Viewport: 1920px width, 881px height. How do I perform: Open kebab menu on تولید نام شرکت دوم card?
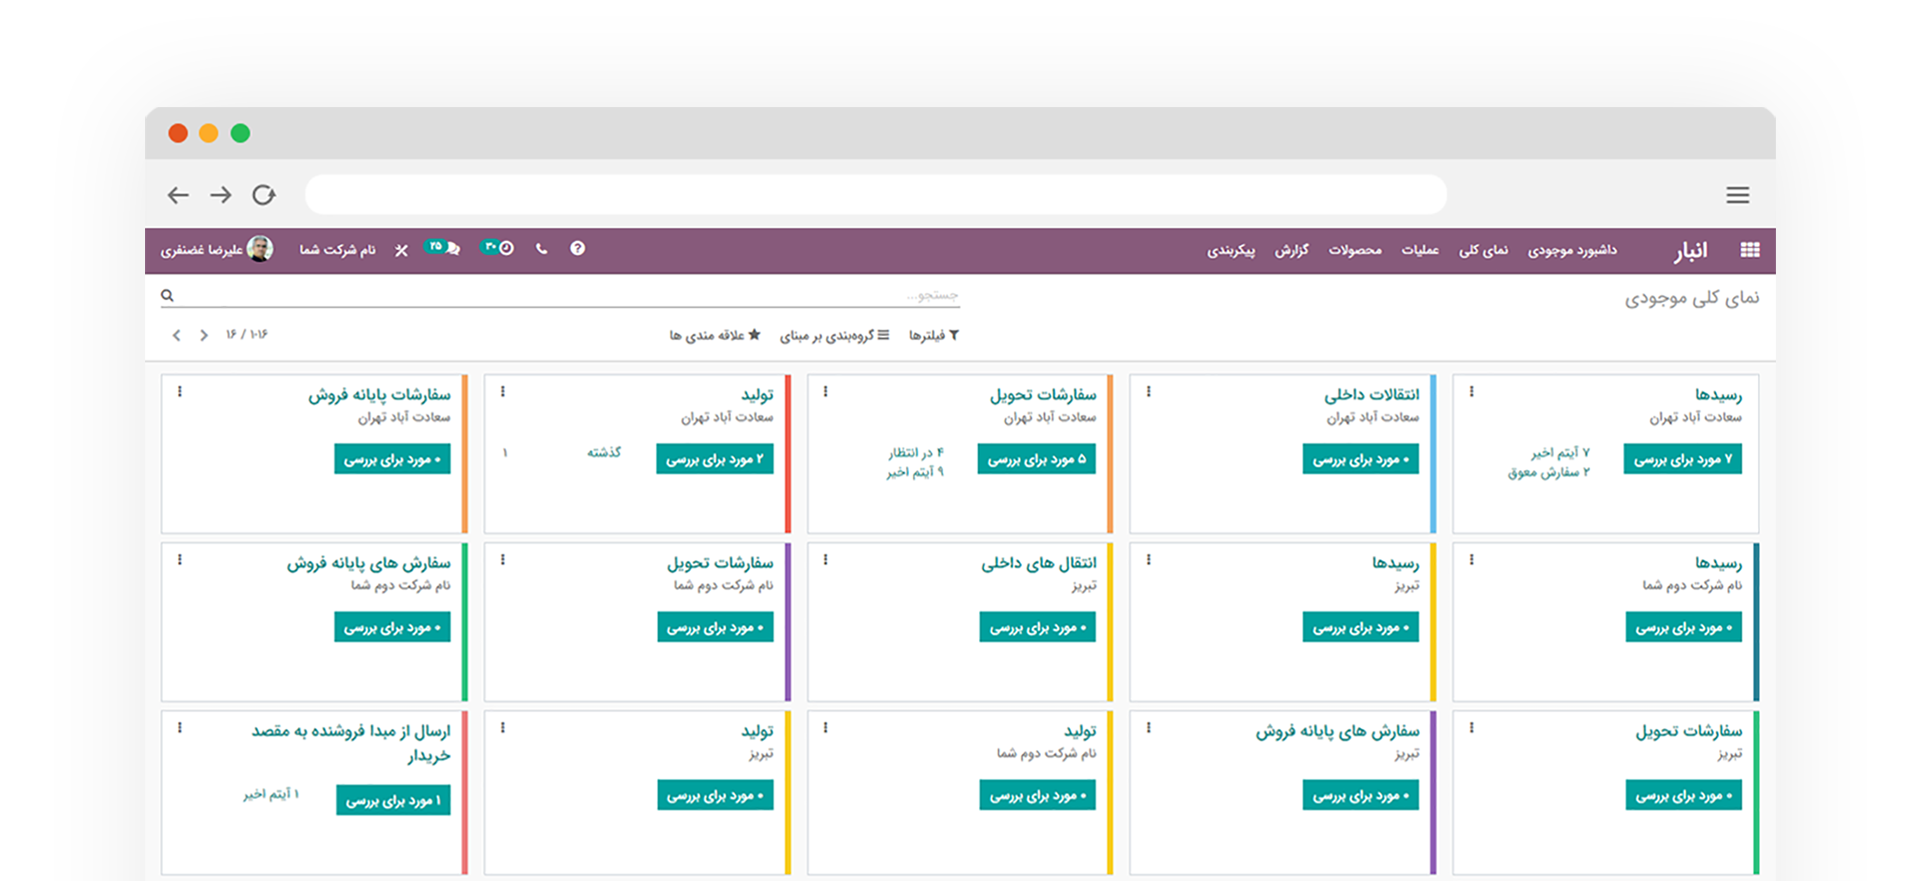825,728
